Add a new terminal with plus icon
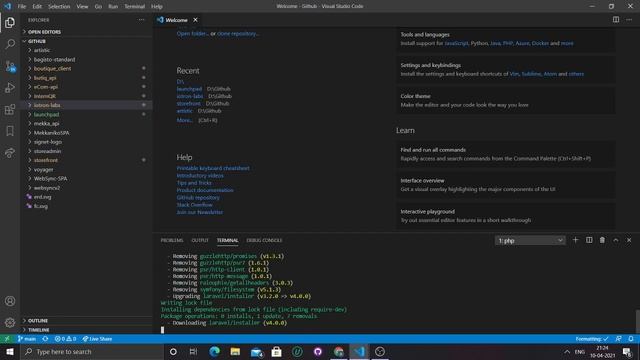640x360 pixels. [576, 240]
